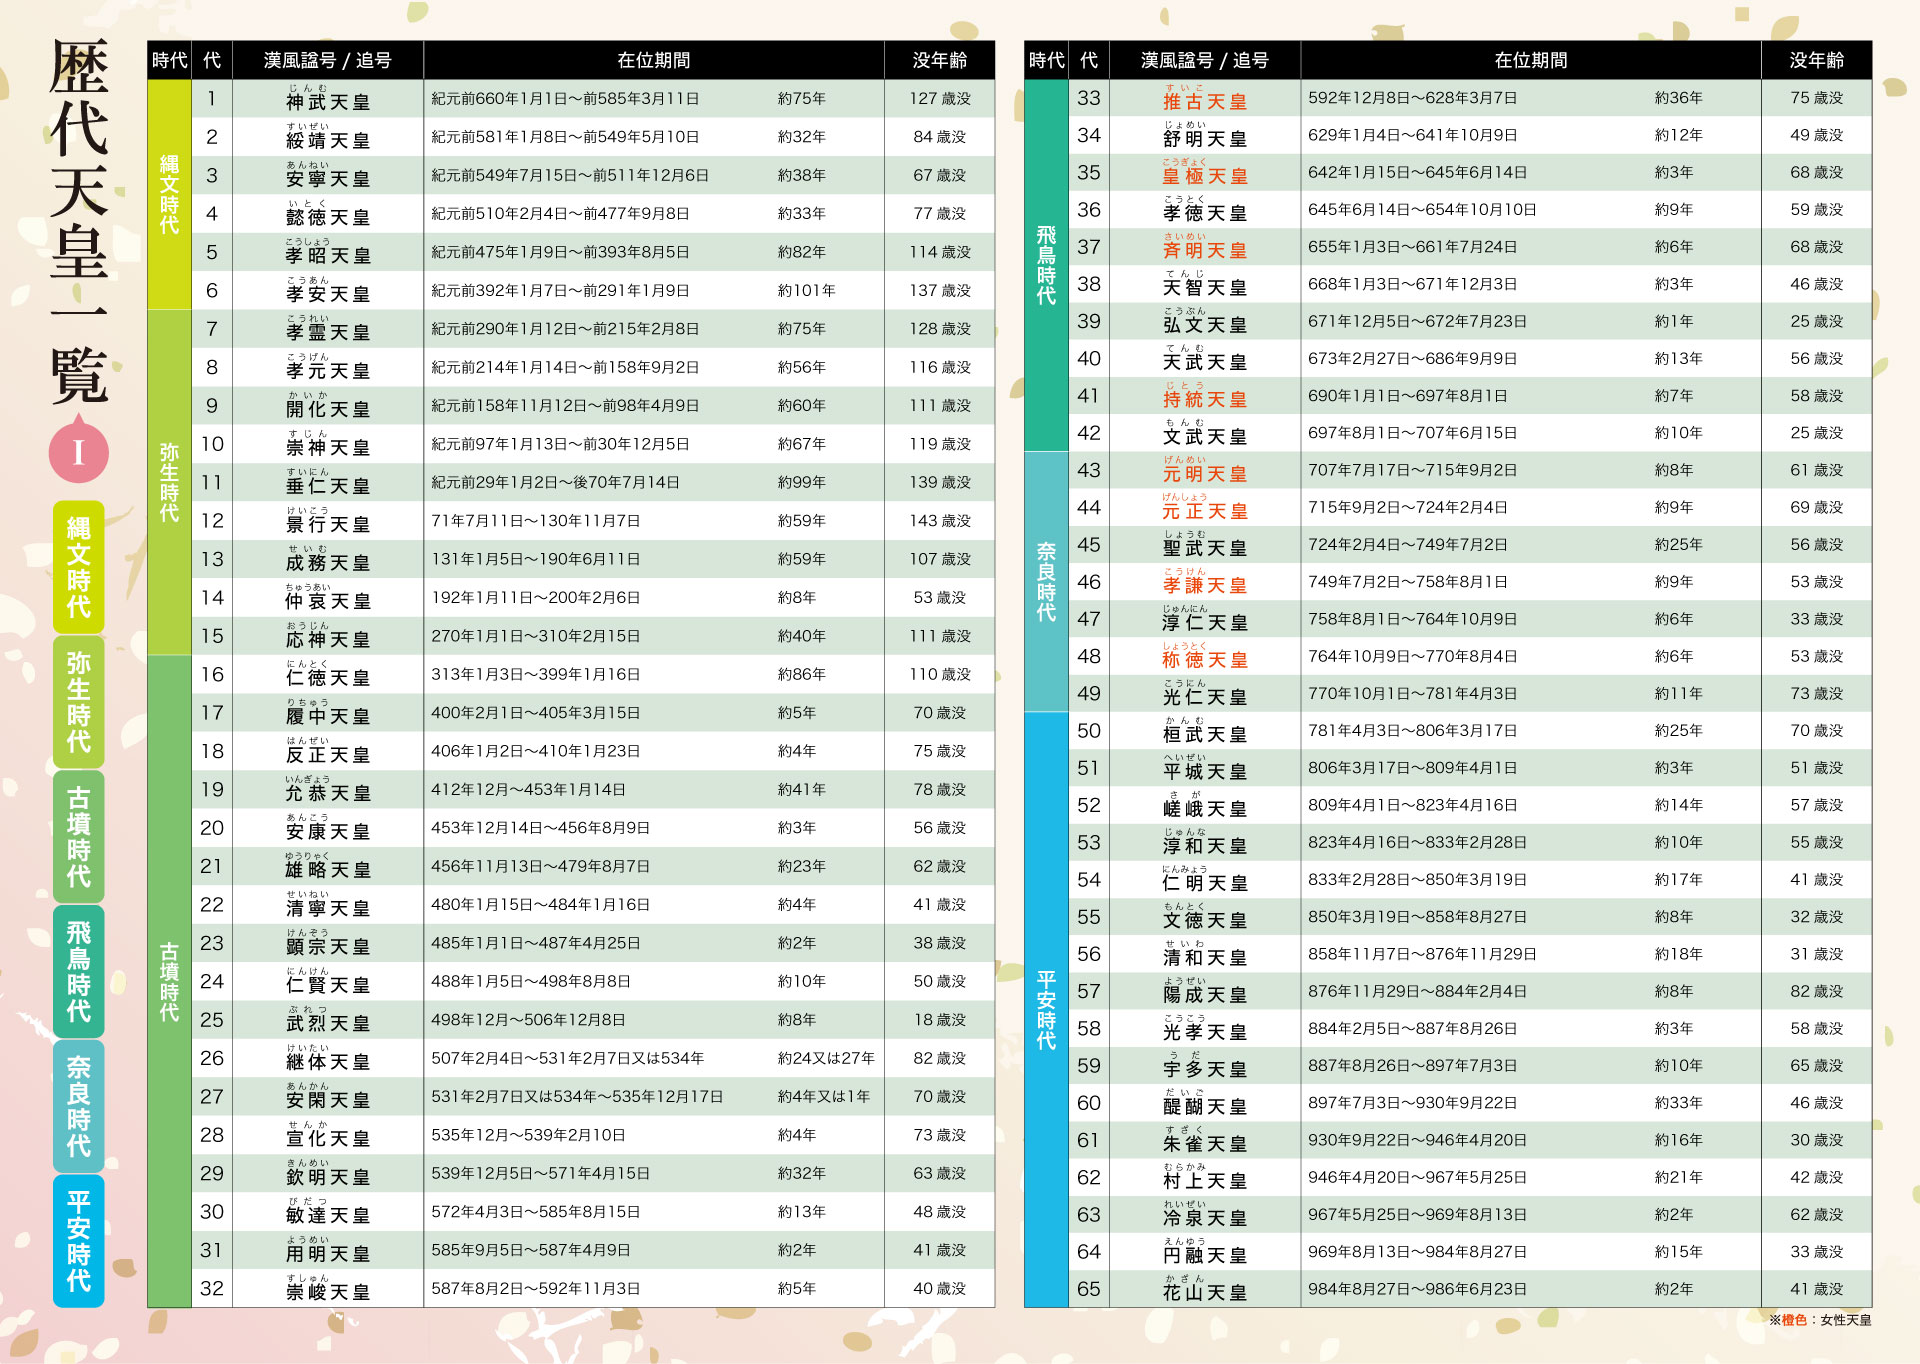This screenshot has height=1364, width=1920.
Task: Click the reign period 930年9月22日〜946年4月20日
Action: 1418,1140
